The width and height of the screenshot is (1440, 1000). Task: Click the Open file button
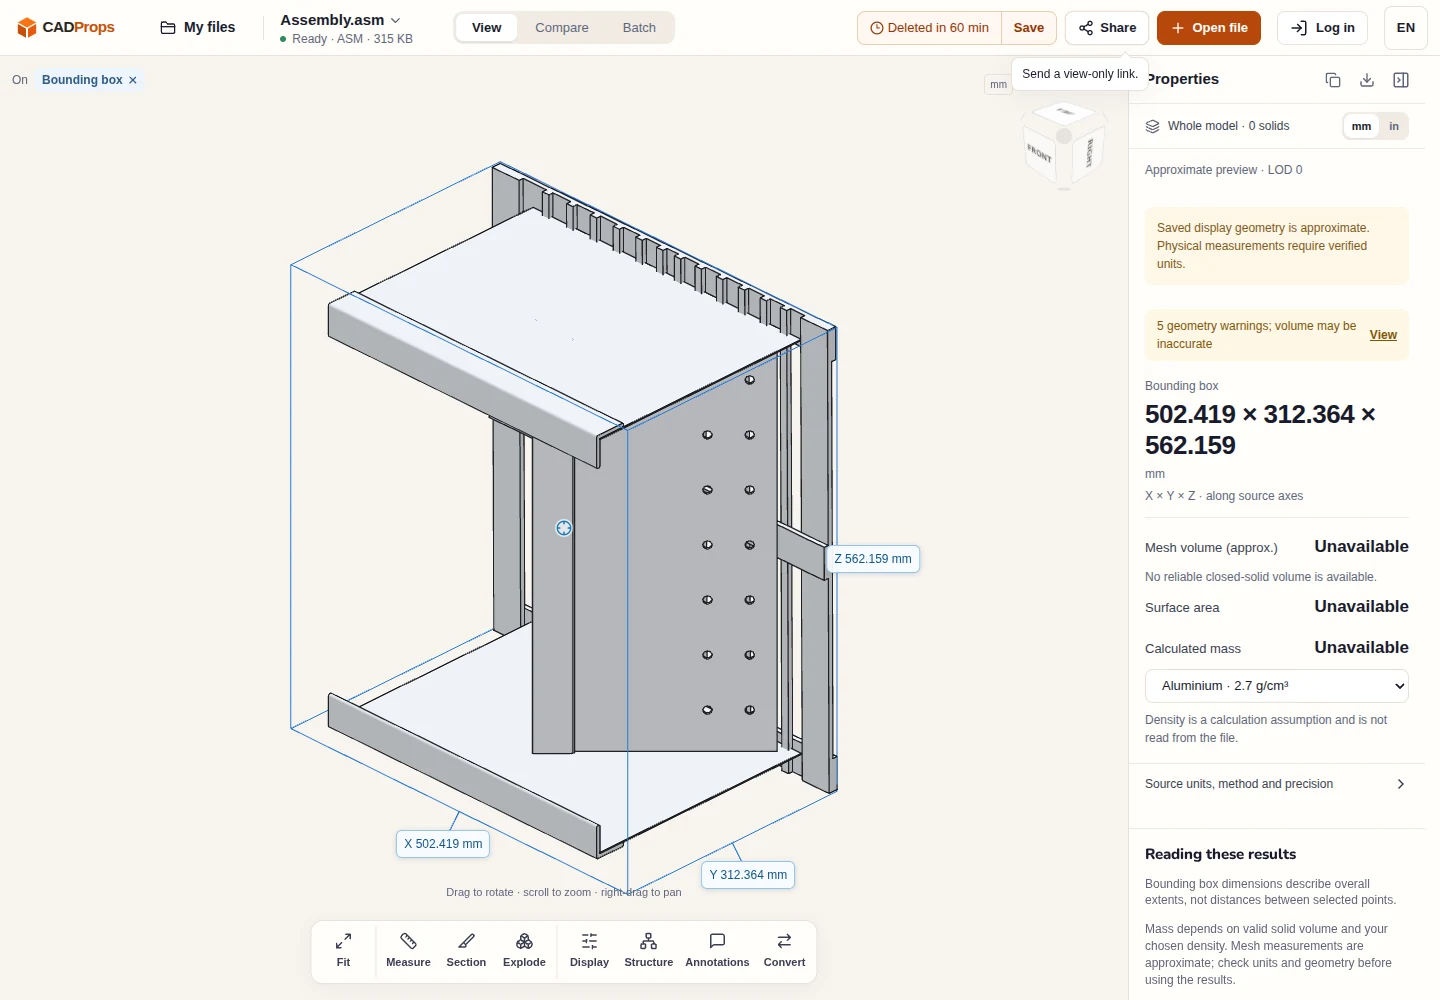[1209, 27]
